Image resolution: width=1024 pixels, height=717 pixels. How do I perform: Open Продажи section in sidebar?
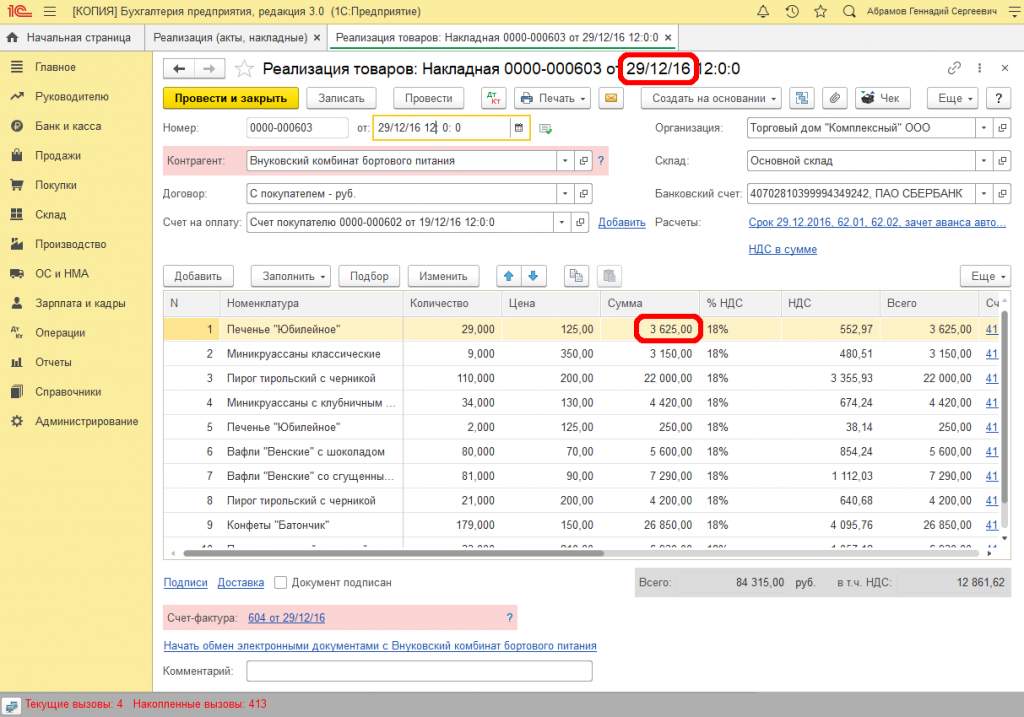pyautogui.click(x=57, y=156)
